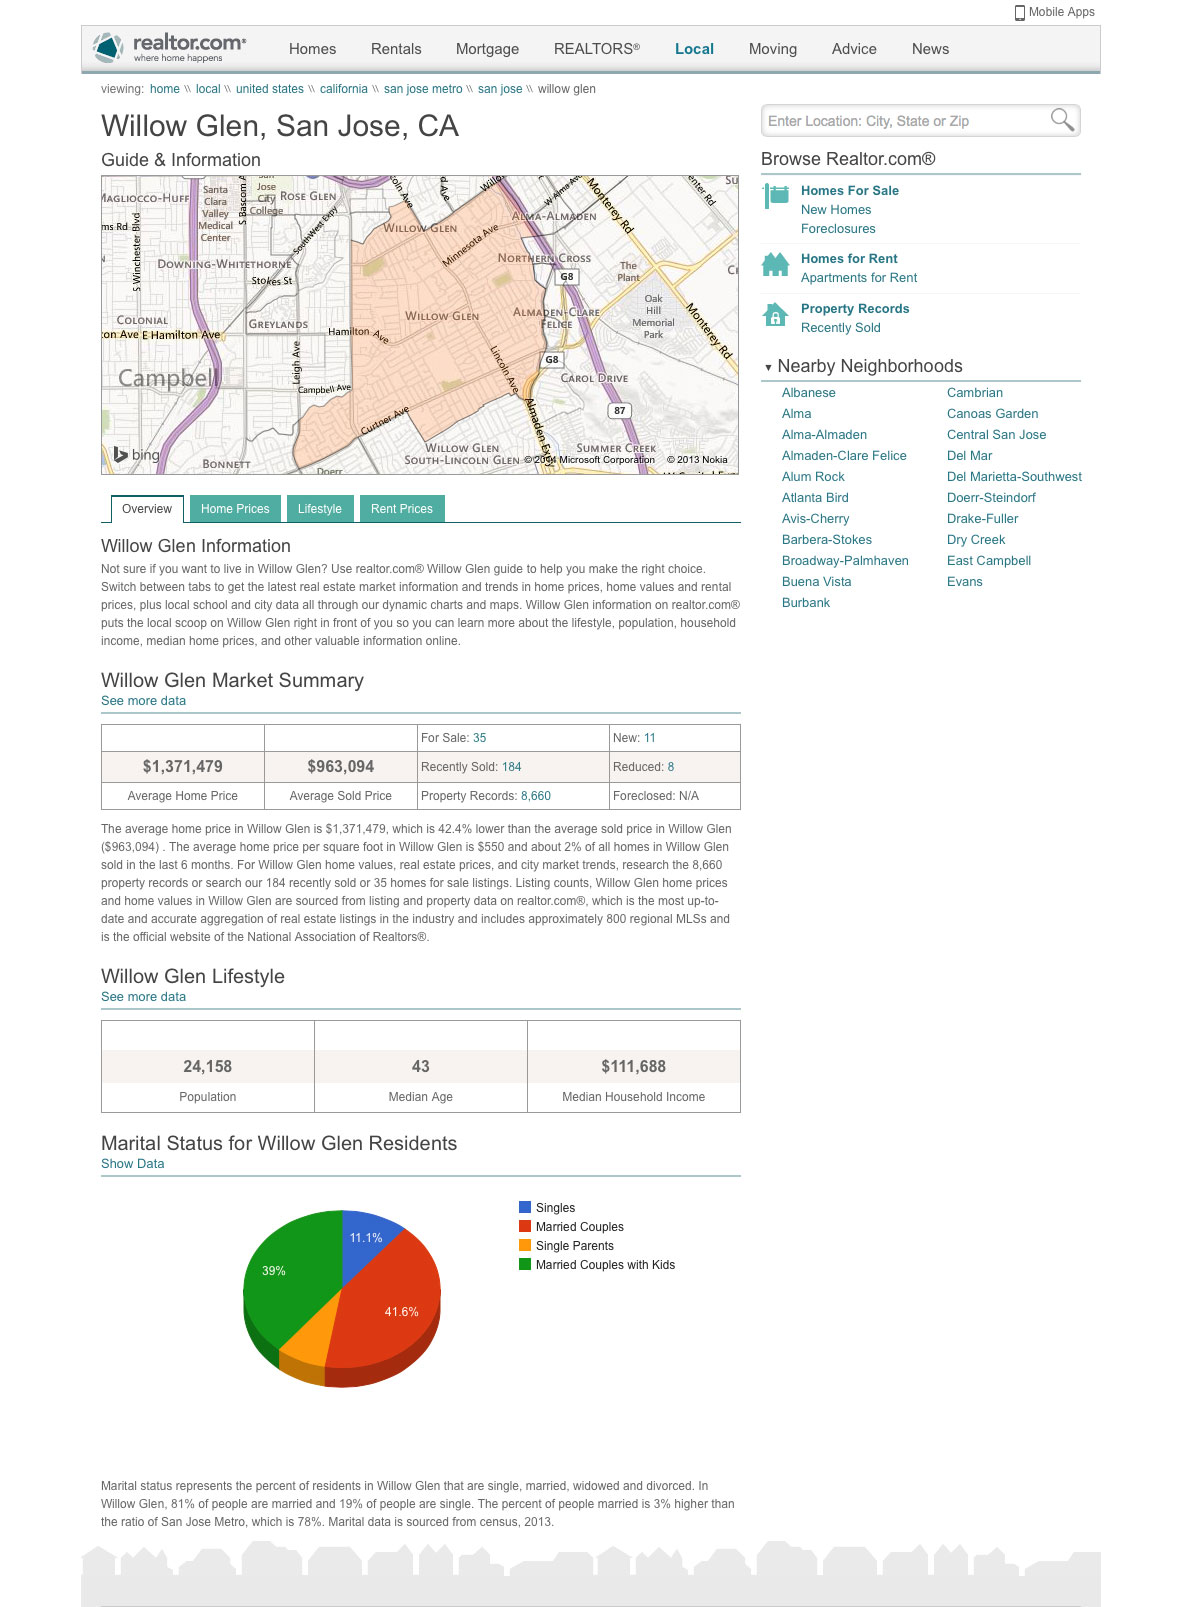The height and width of the screenshot is (1607, 1182).
Task: Open the Advice menu item
Action: coord(854,49)
